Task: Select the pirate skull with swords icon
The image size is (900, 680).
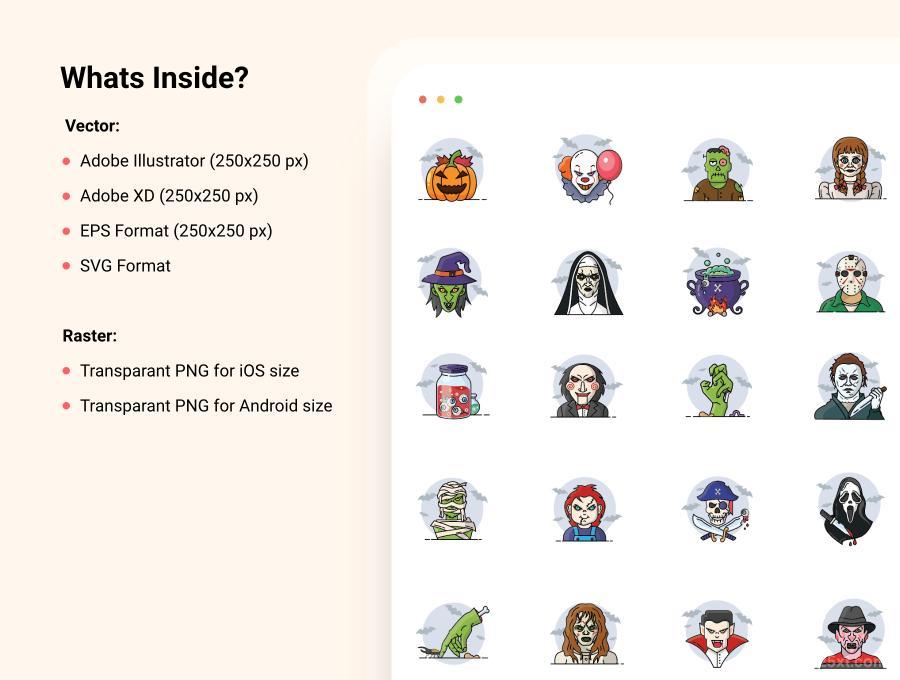Action: click(717, 510)
